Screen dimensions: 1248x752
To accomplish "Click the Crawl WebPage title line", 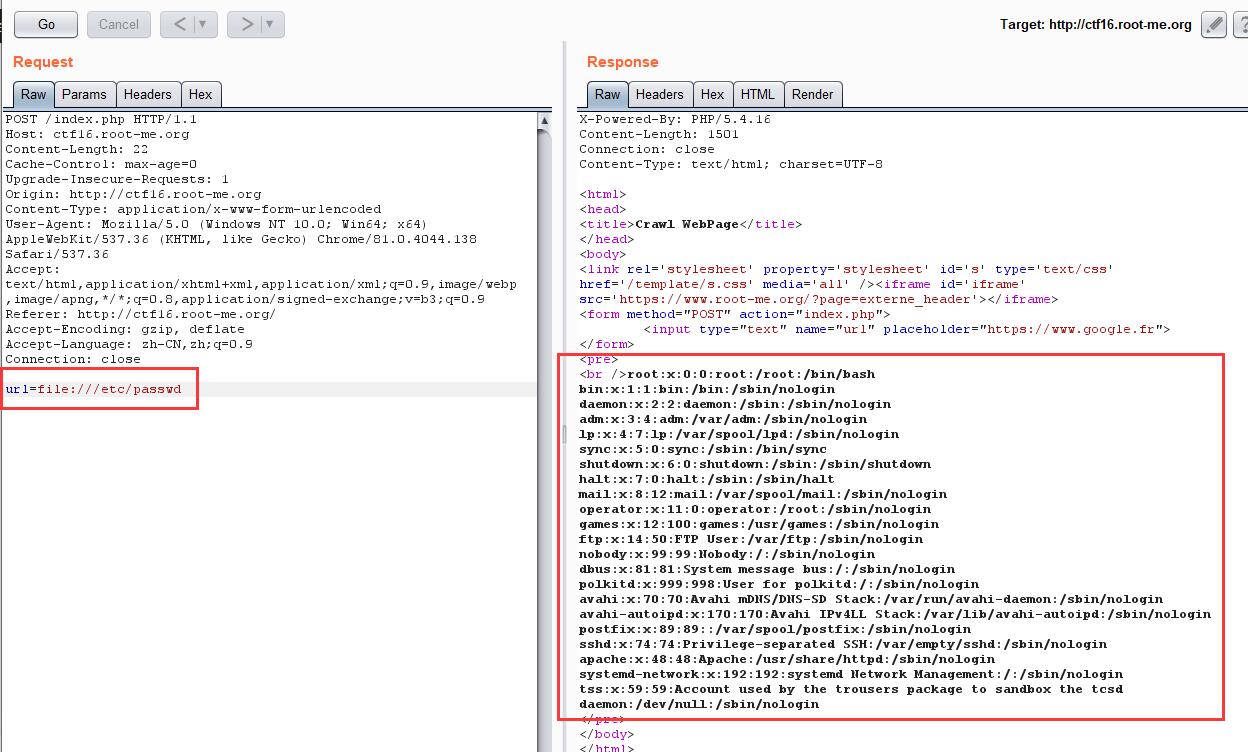I will 691,224.
